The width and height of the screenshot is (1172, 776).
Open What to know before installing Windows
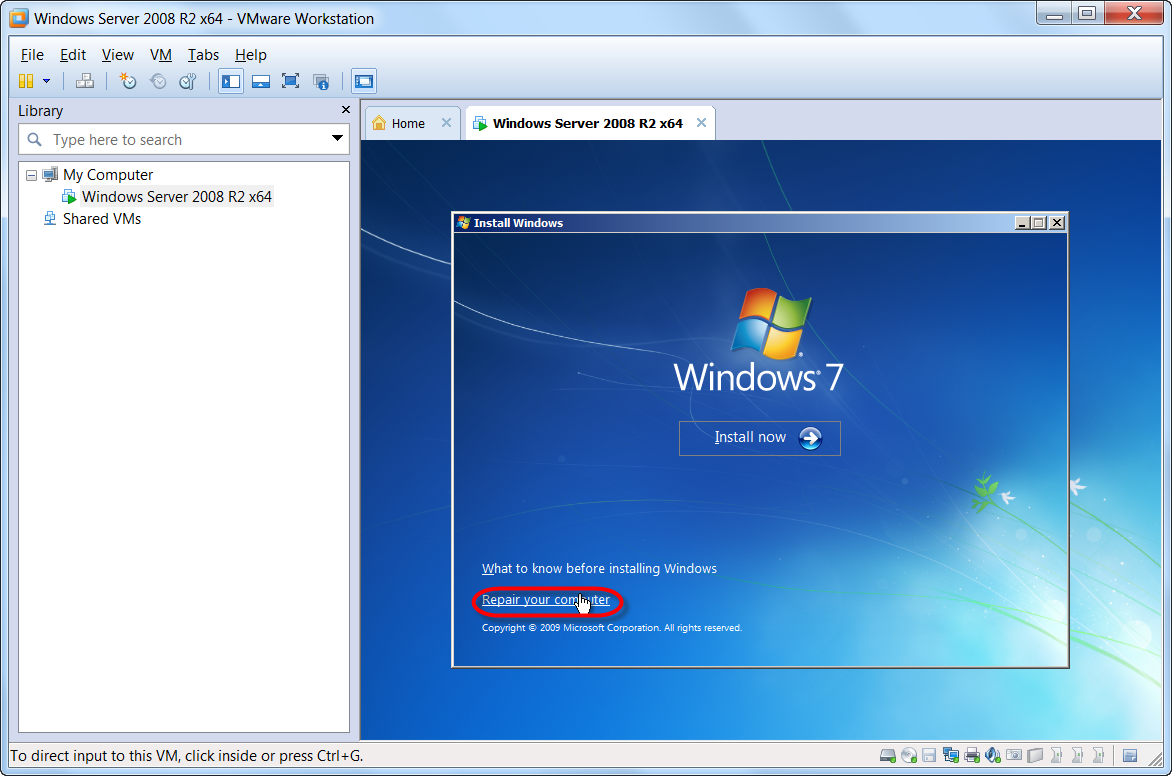pyautogui.click(x=599, y=569)
